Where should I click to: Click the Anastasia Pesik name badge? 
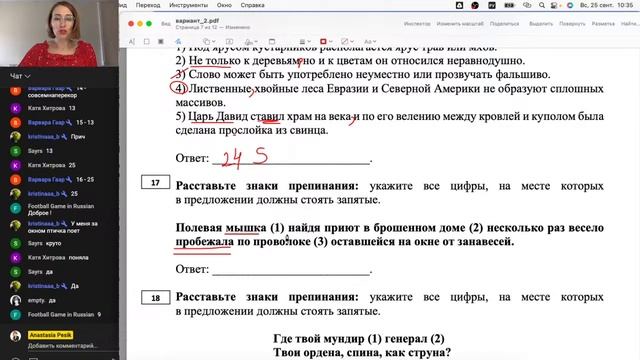[51, 335]
